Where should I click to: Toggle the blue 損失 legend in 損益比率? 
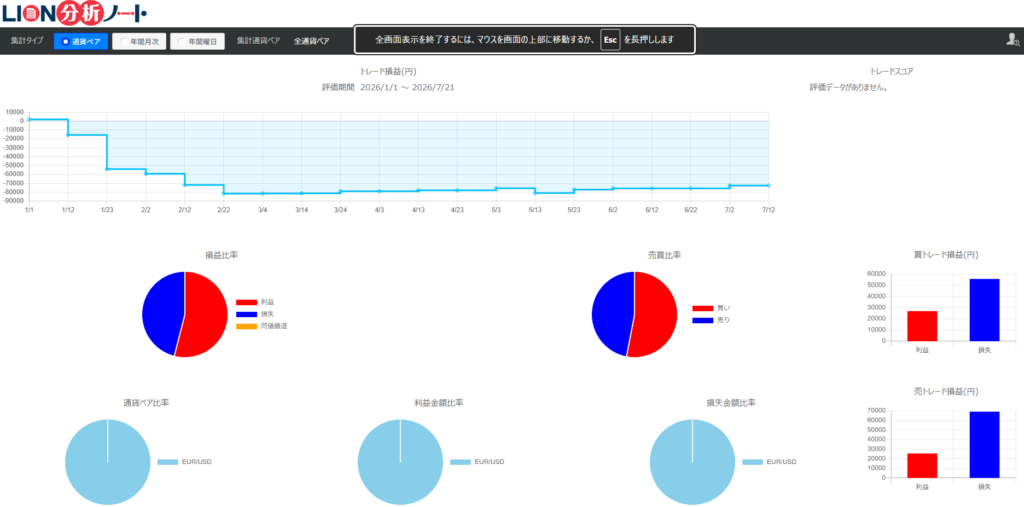click(255, 314)
